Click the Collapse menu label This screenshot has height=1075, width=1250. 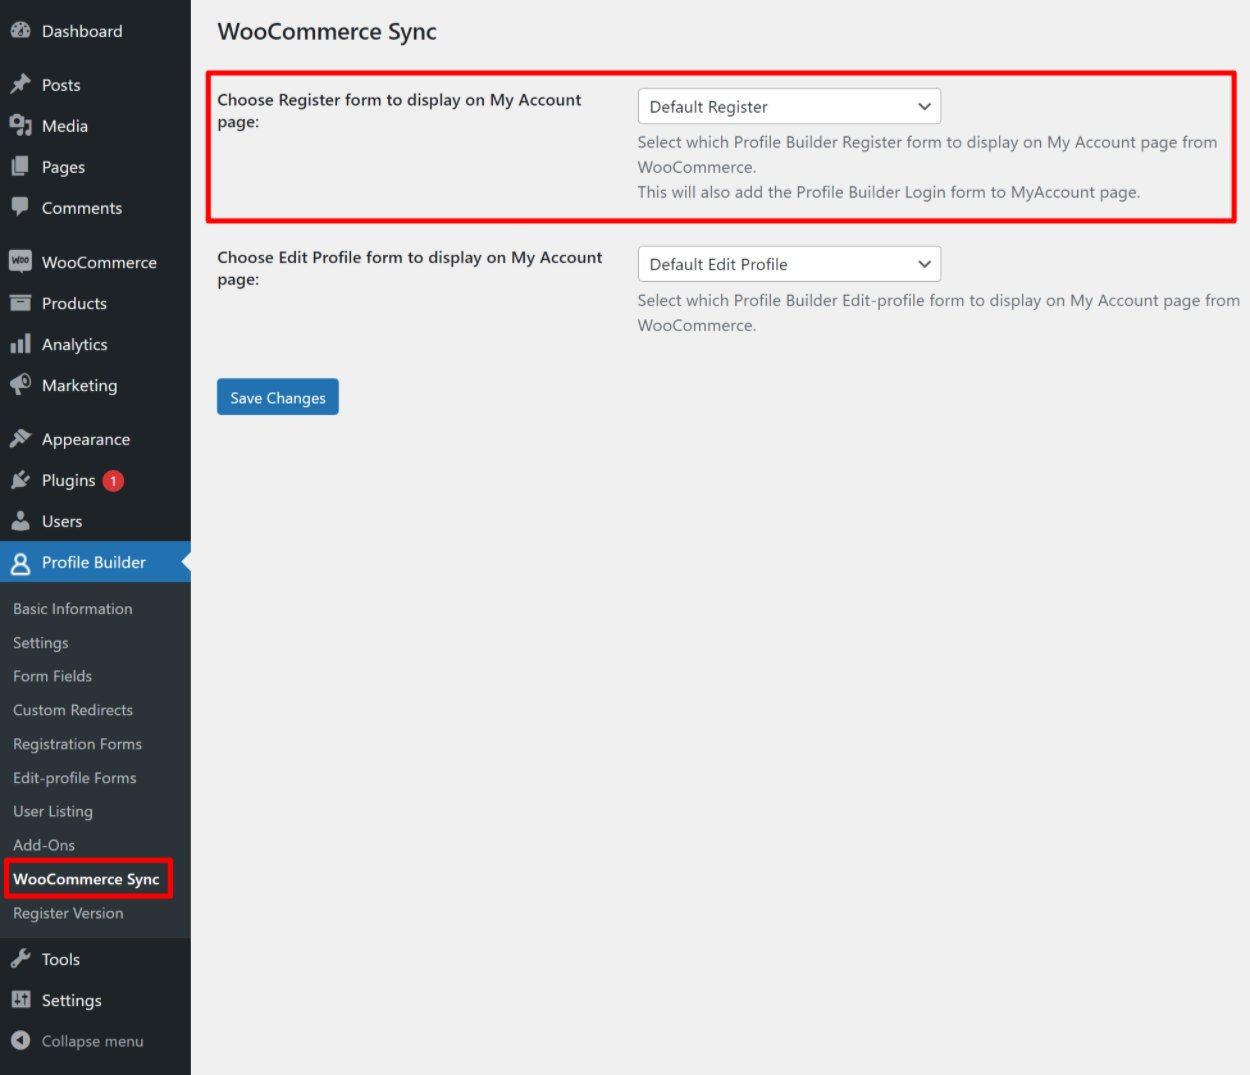click(x=92, y=1041)
